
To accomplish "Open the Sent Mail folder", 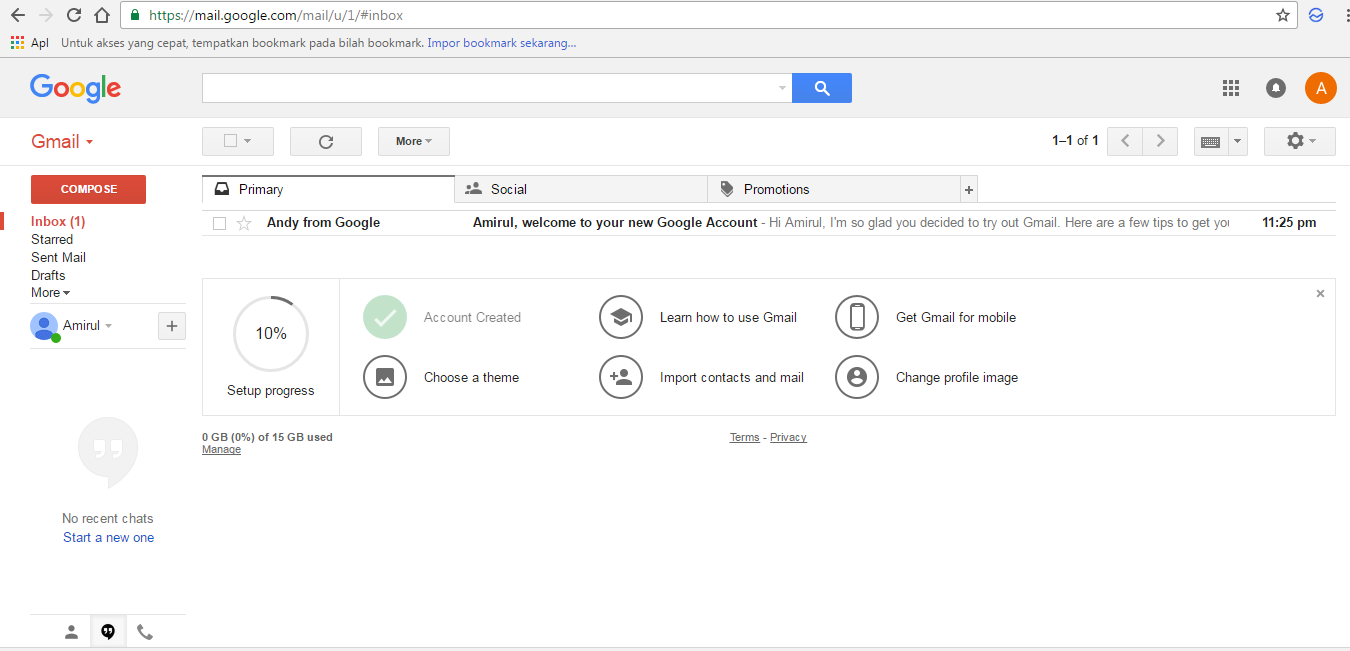I will (58, 257).
